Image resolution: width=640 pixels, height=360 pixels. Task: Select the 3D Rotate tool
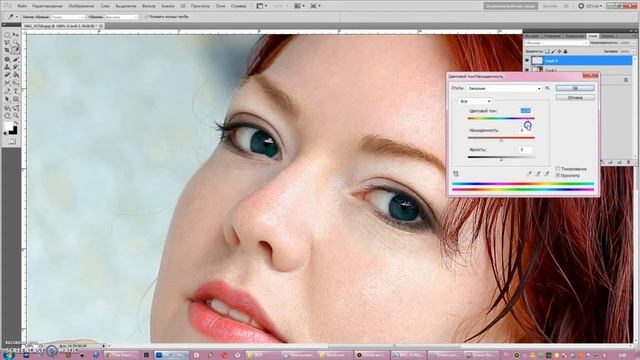pyautogui.click(x=7, y=109)
